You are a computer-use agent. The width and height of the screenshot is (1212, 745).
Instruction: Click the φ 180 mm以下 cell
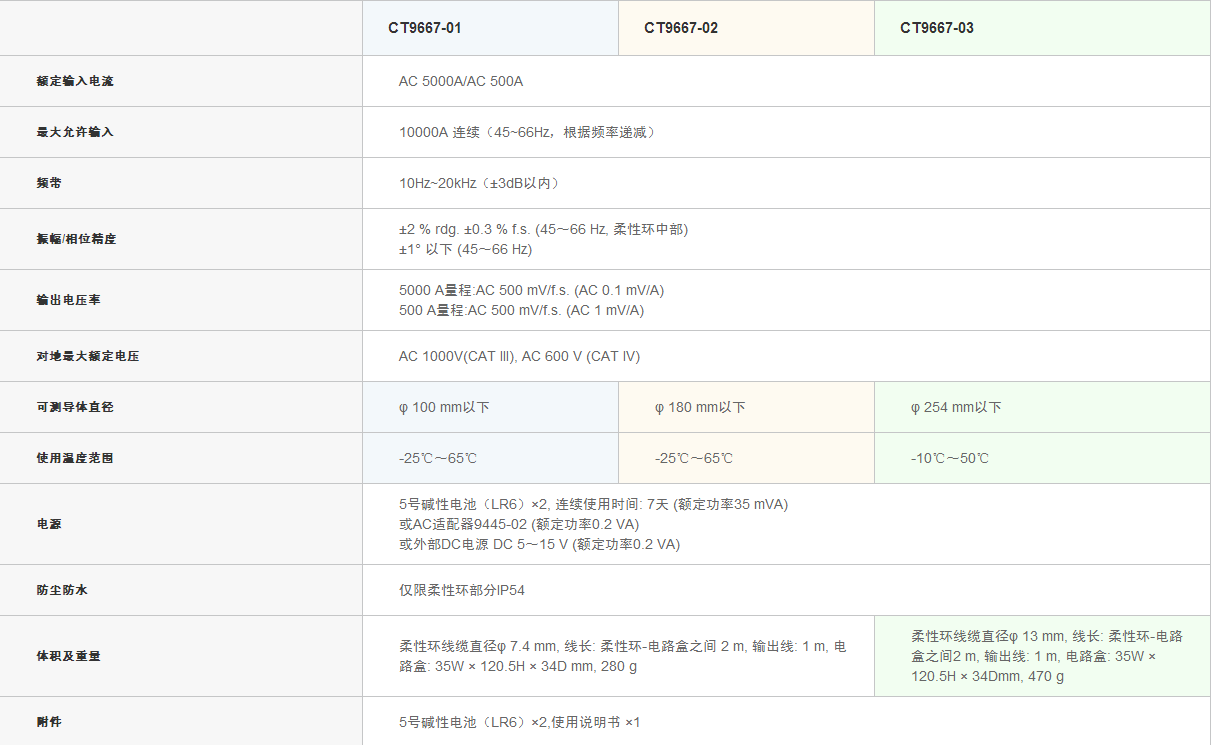point(700,408)
